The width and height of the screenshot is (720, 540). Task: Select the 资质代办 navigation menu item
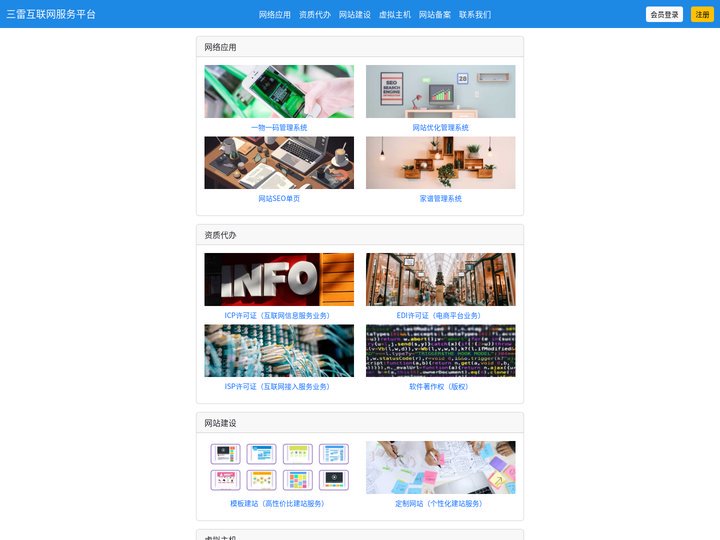(x=315, y=15)
